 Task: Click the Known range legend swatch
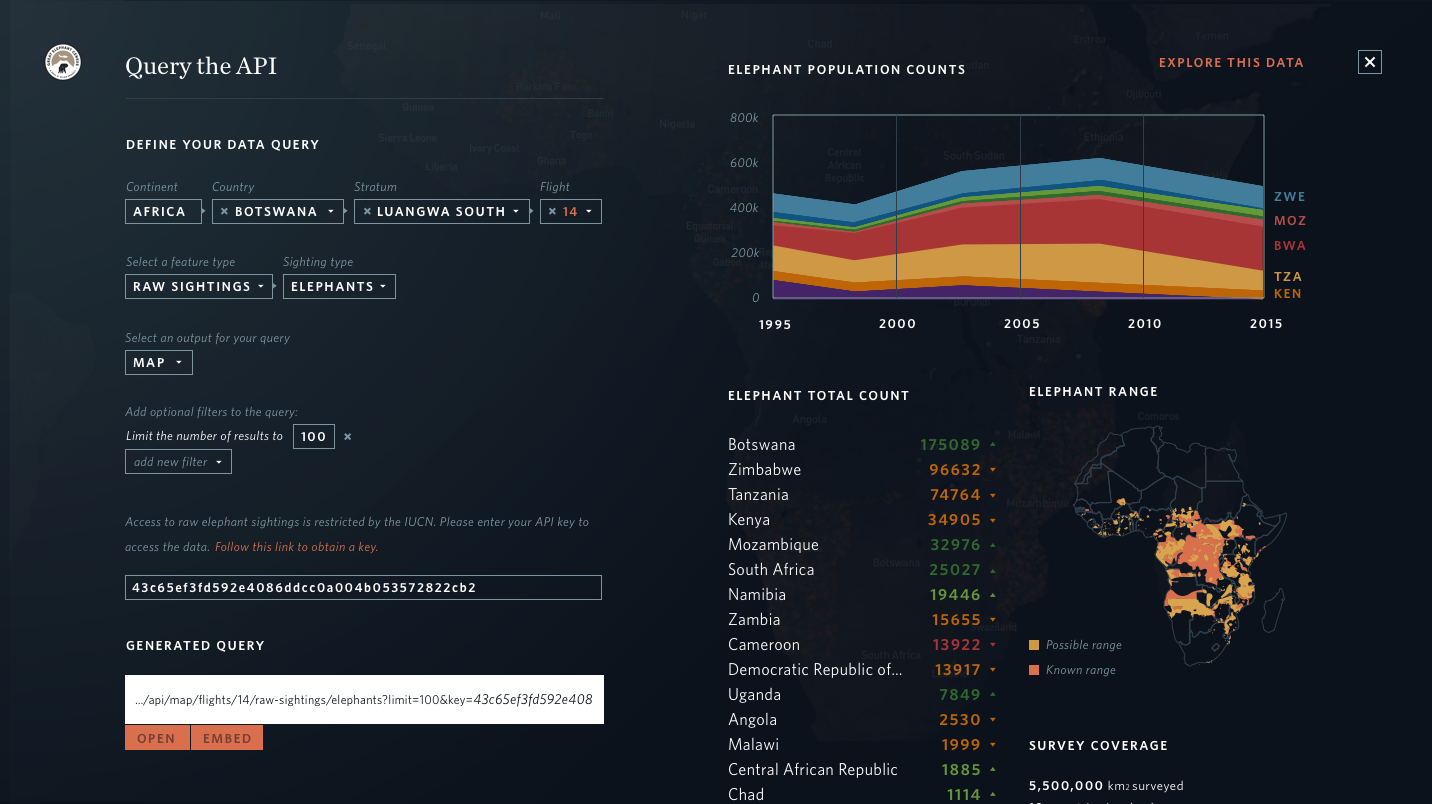coord(1034,670)
